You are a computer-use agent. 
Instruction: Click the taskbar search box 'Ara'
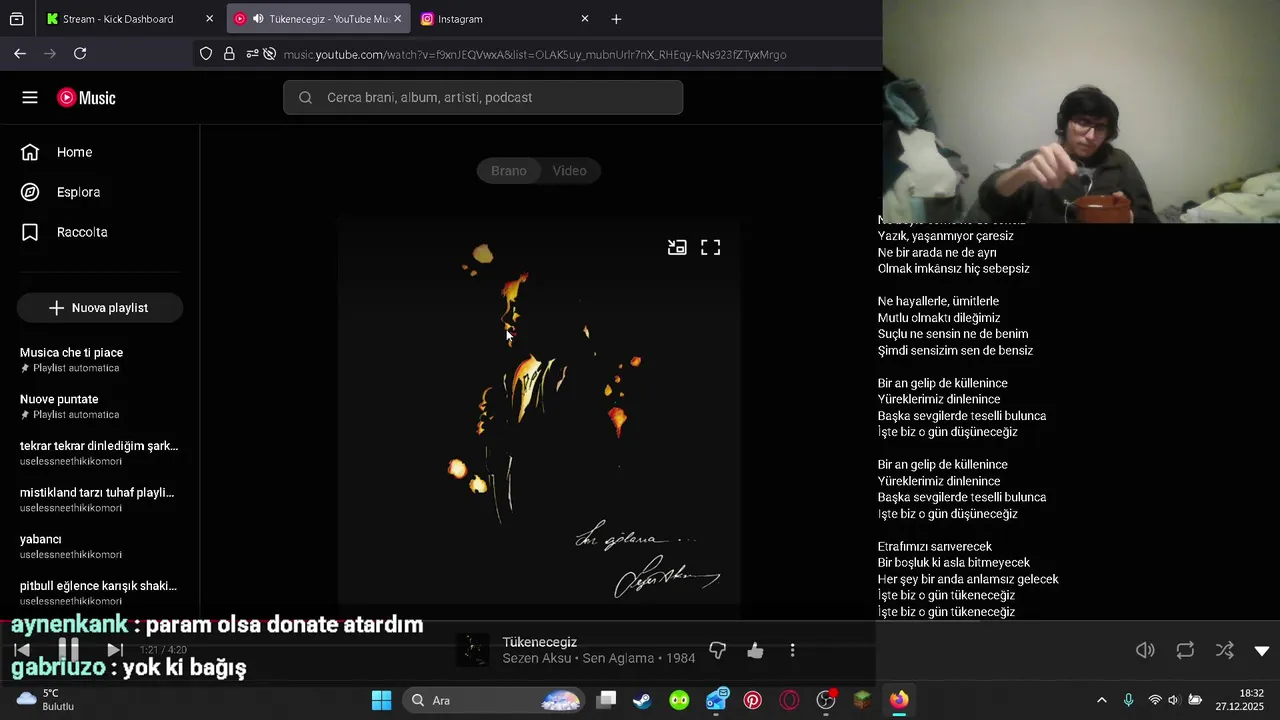[x=492, y=700]
